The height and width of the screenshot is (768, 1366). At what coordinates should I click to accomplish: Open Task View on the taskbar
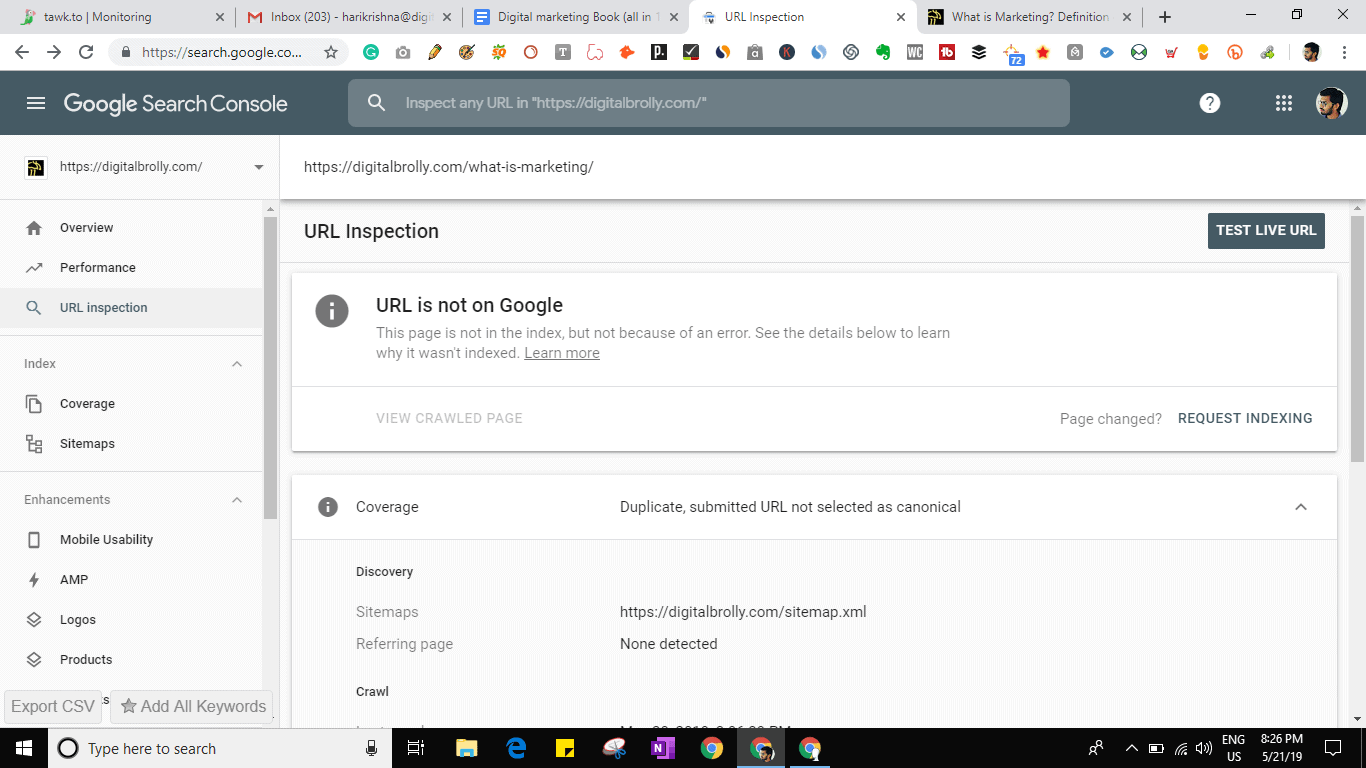pos(417,748)
